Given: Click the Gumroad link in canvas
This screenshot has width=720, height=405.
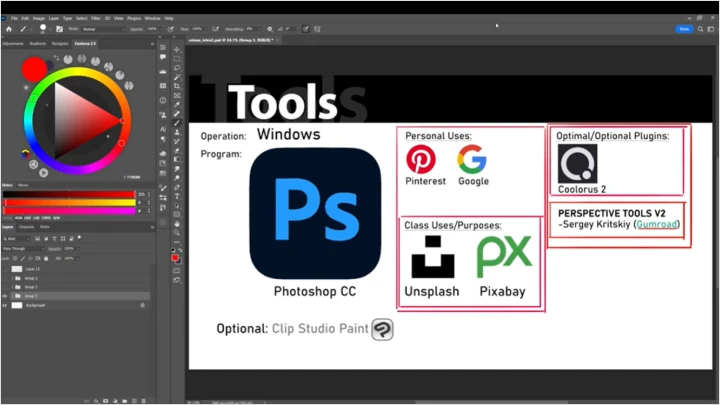Looking at the screenshot, I should [x=657, y=224].
